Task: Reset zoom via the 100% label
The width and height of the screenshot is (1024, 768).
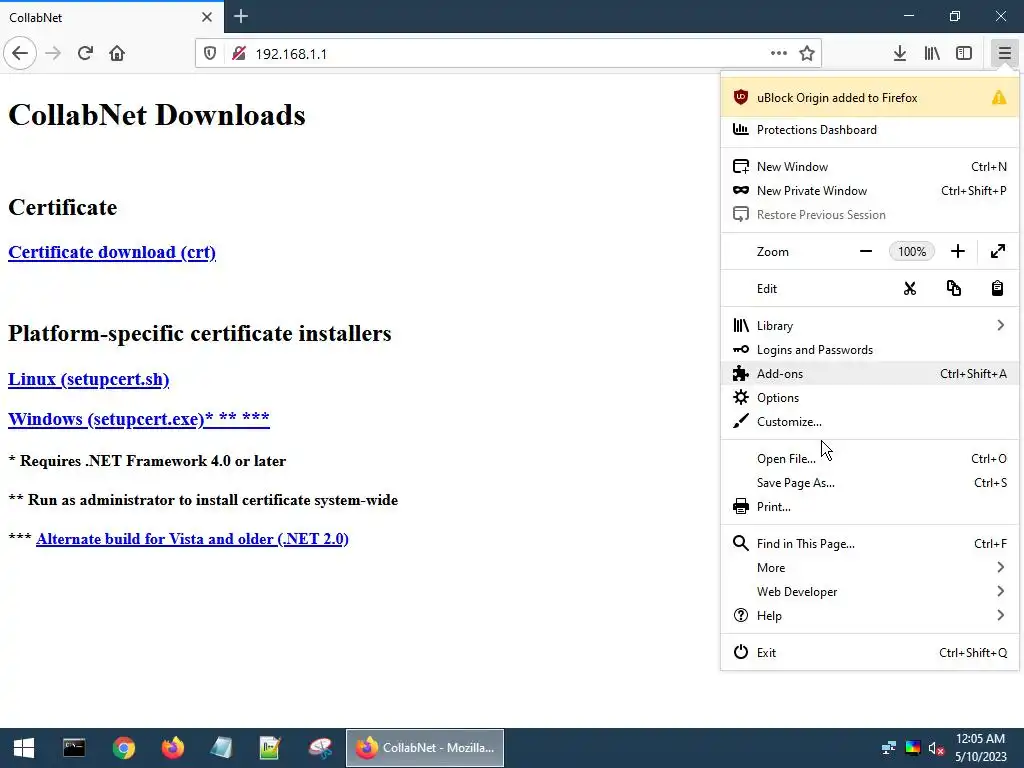Action: [912, 251]
